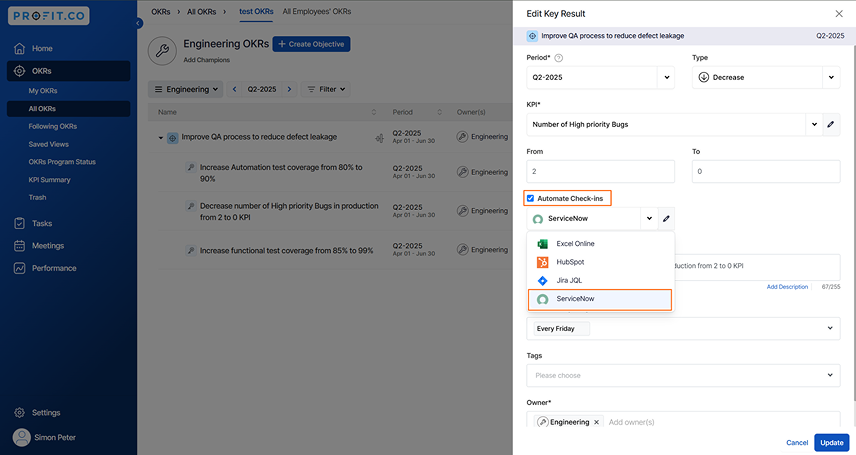
Task: Open the Every Friday frequency dropdown
Action: click(x=683, y=329)
